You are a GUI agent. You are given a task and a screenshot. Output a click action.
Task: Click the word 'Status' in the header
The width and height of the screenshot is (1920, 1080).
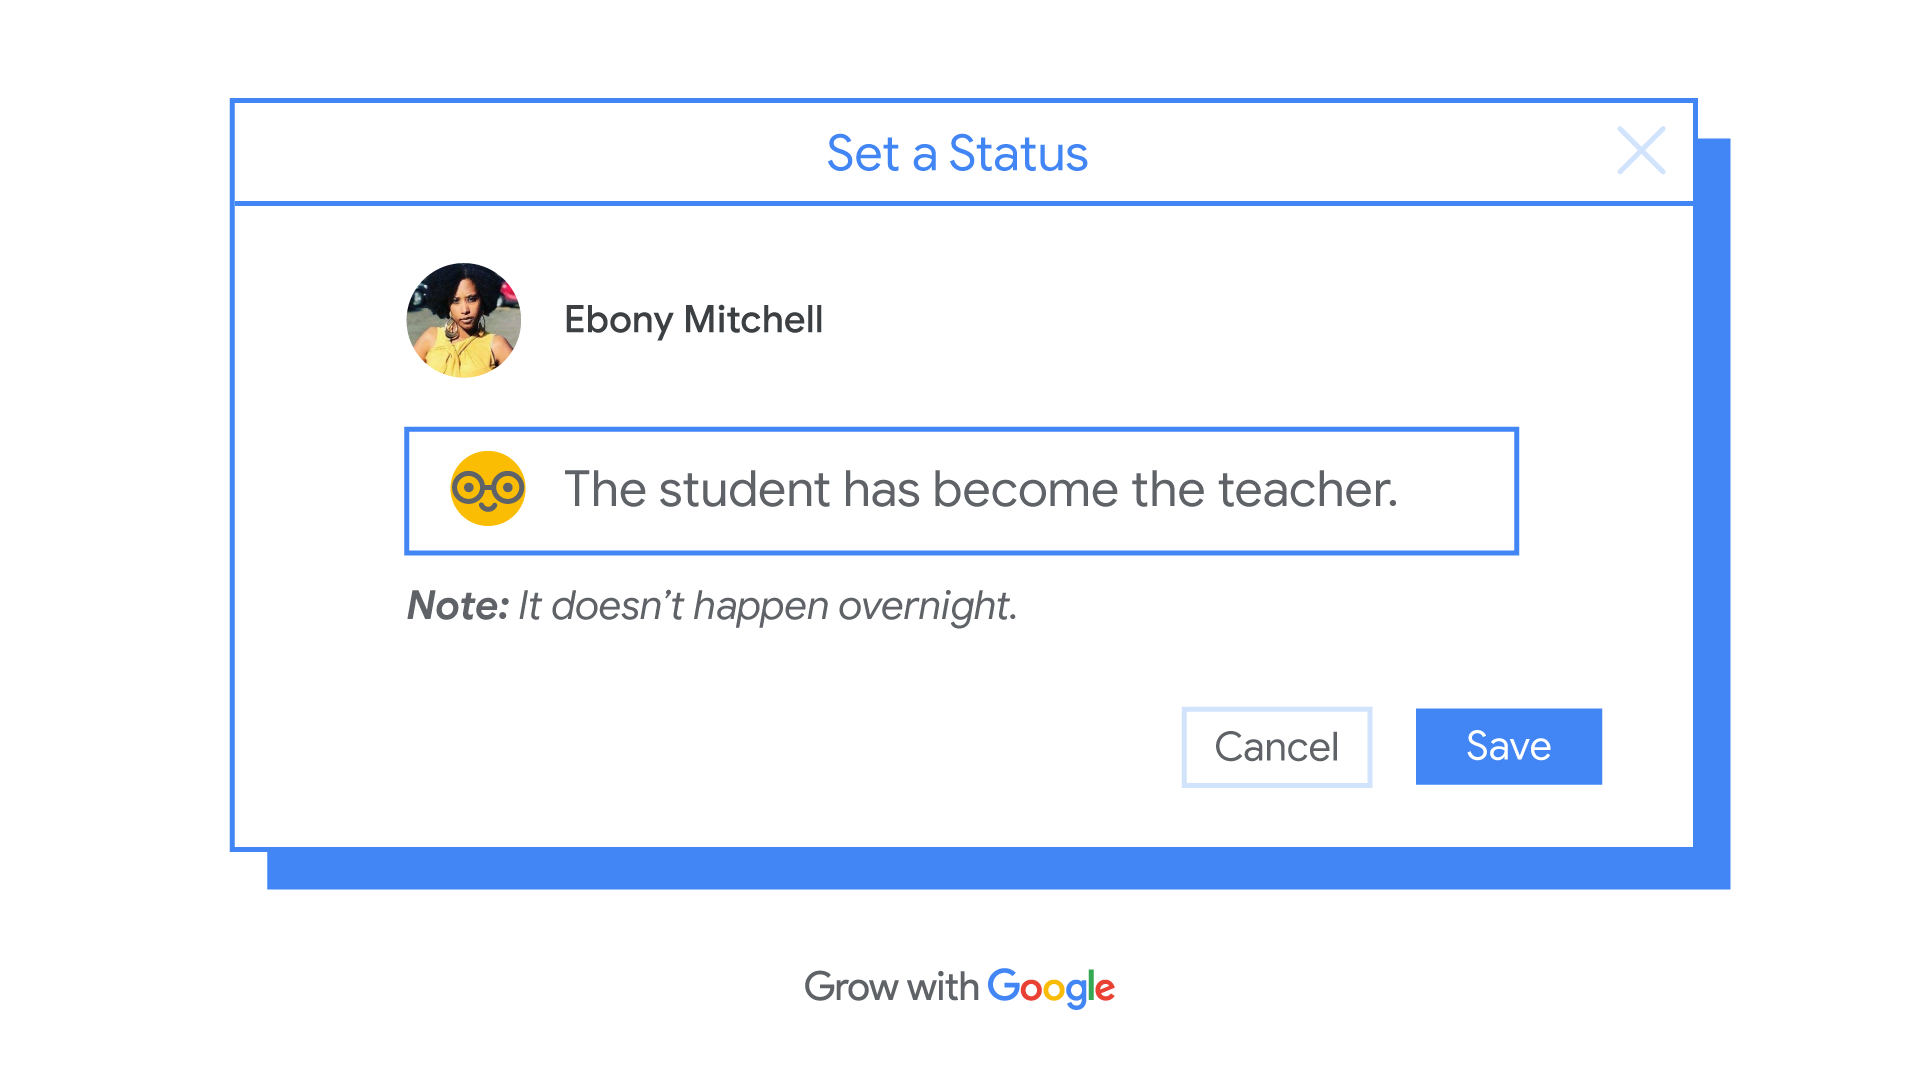tap(1018, 153)
